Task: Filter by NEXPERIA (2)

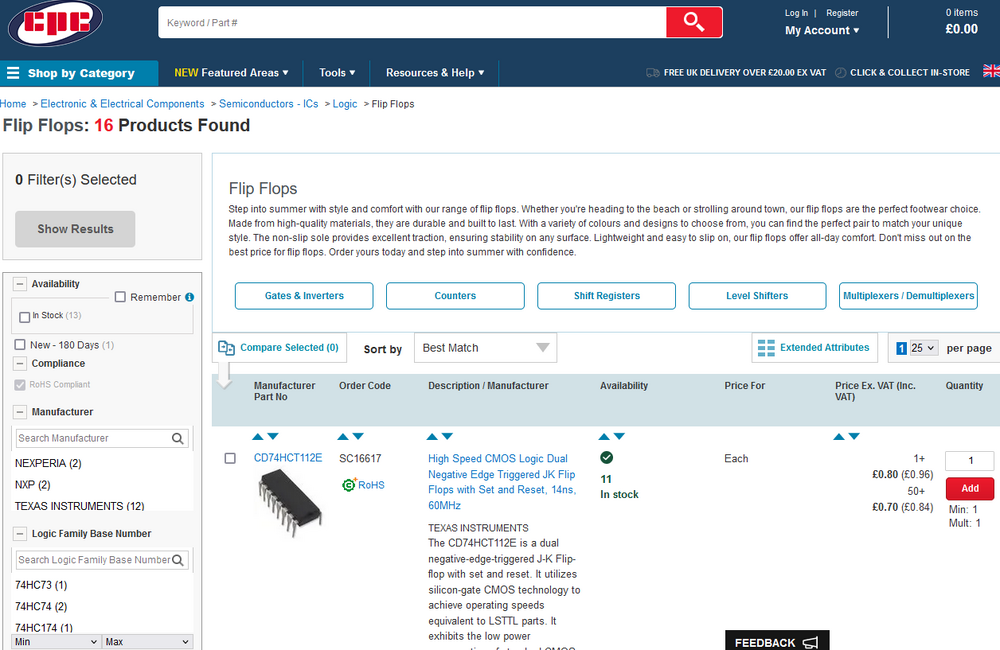Action: [x=48, y=463]
